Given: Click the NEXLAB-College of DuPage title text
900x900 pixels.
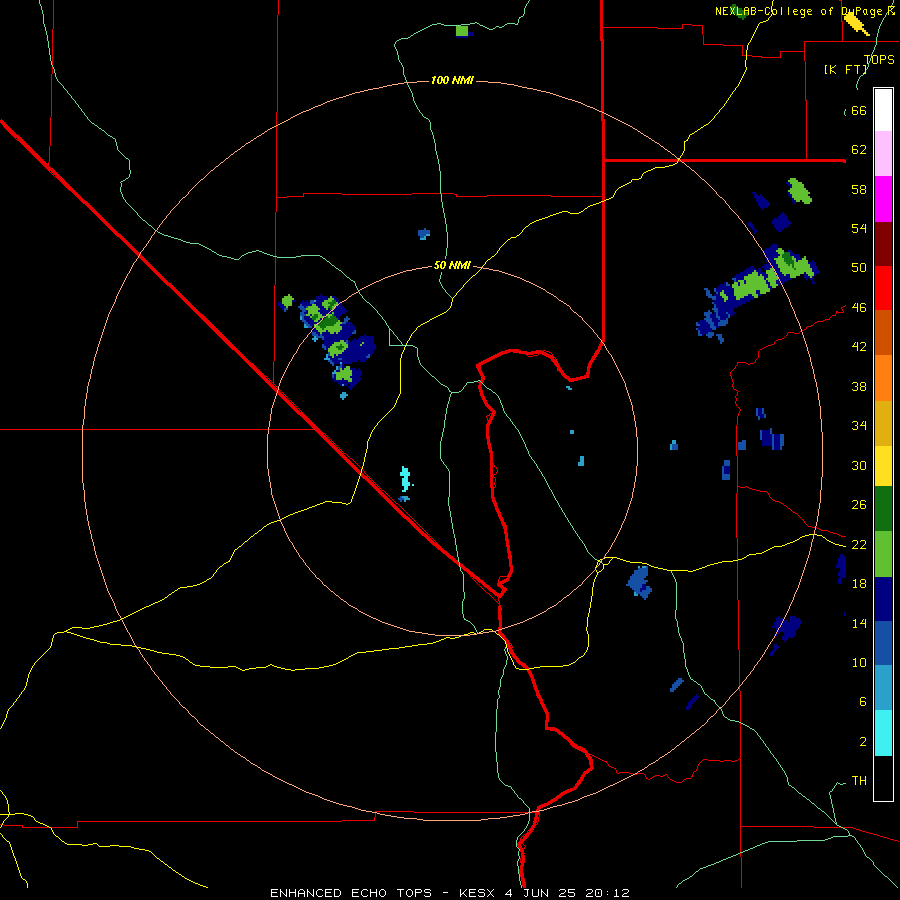Looking at the screenshot, I should pyautogui.click(x=804, y=11).
